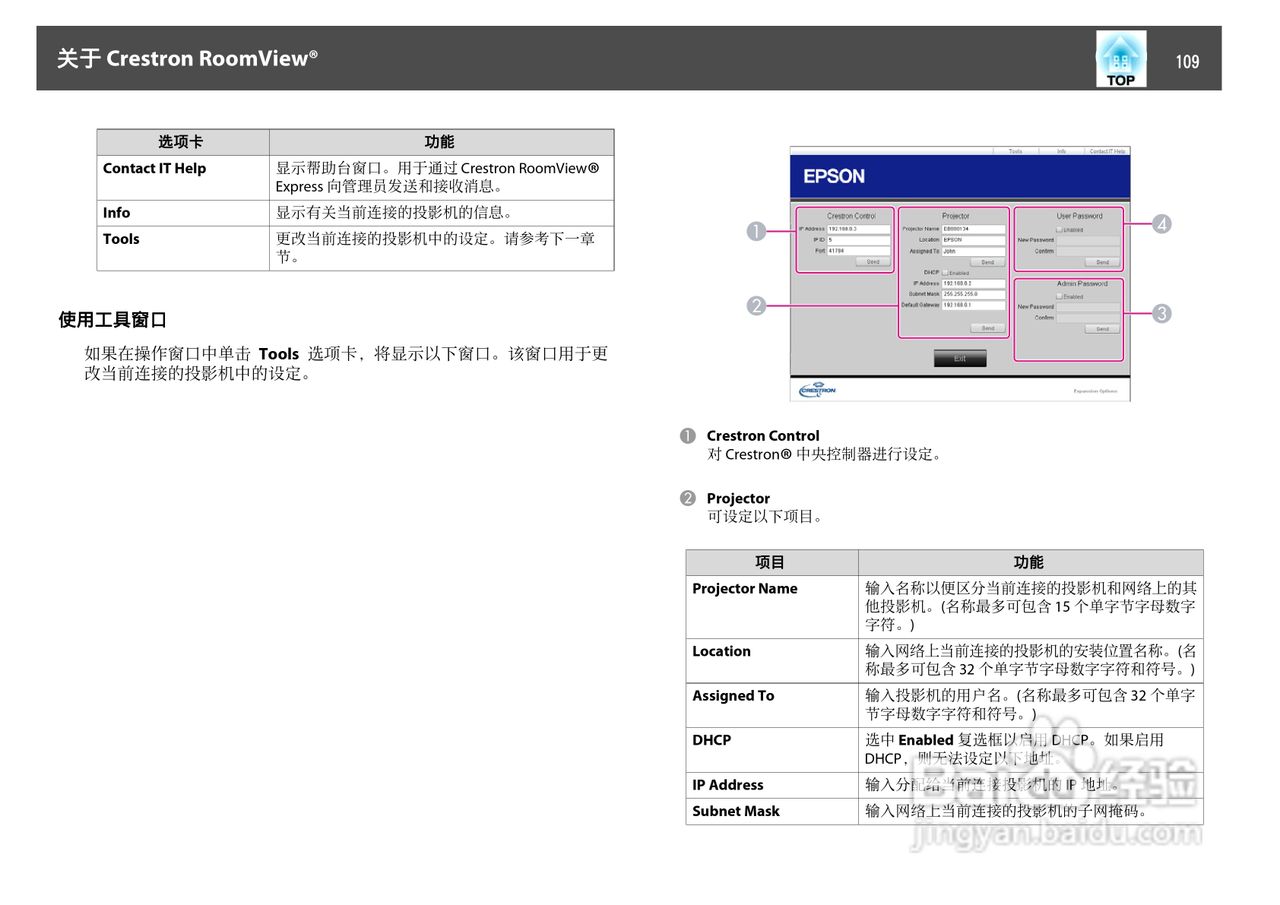Tick the DHCP Enabled checkbox
Image resolution: width=1280 pixels, height=905 pixels.
coord(945,273)
